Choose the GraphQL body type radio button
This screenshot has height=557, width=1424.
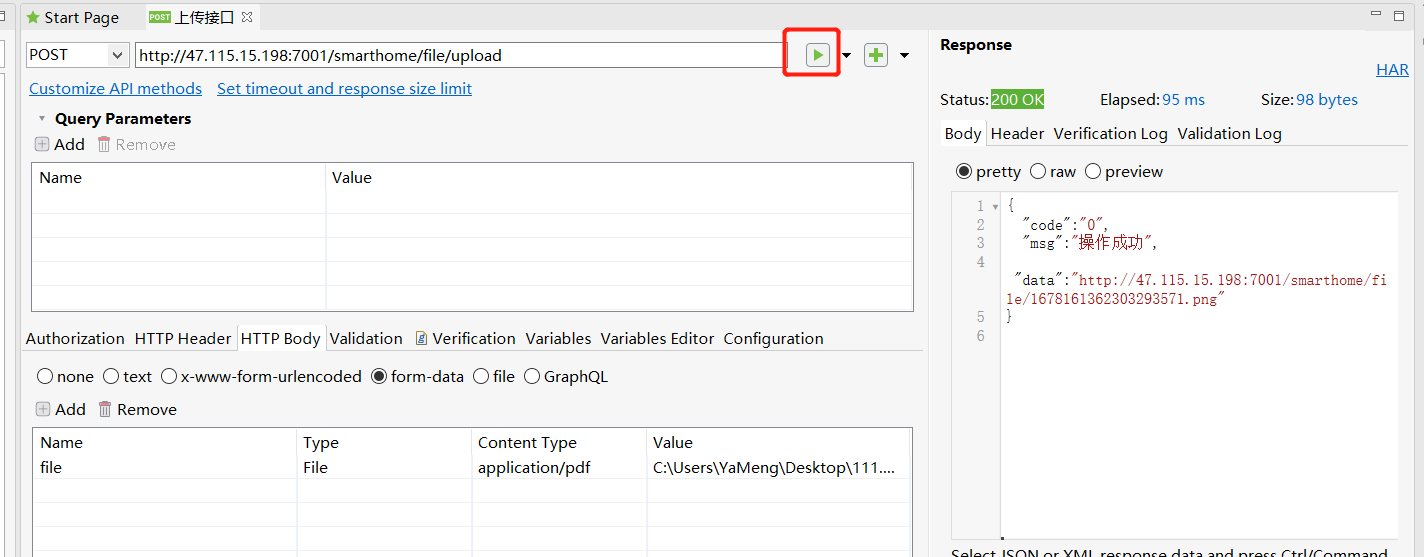(x=532, y=377)
